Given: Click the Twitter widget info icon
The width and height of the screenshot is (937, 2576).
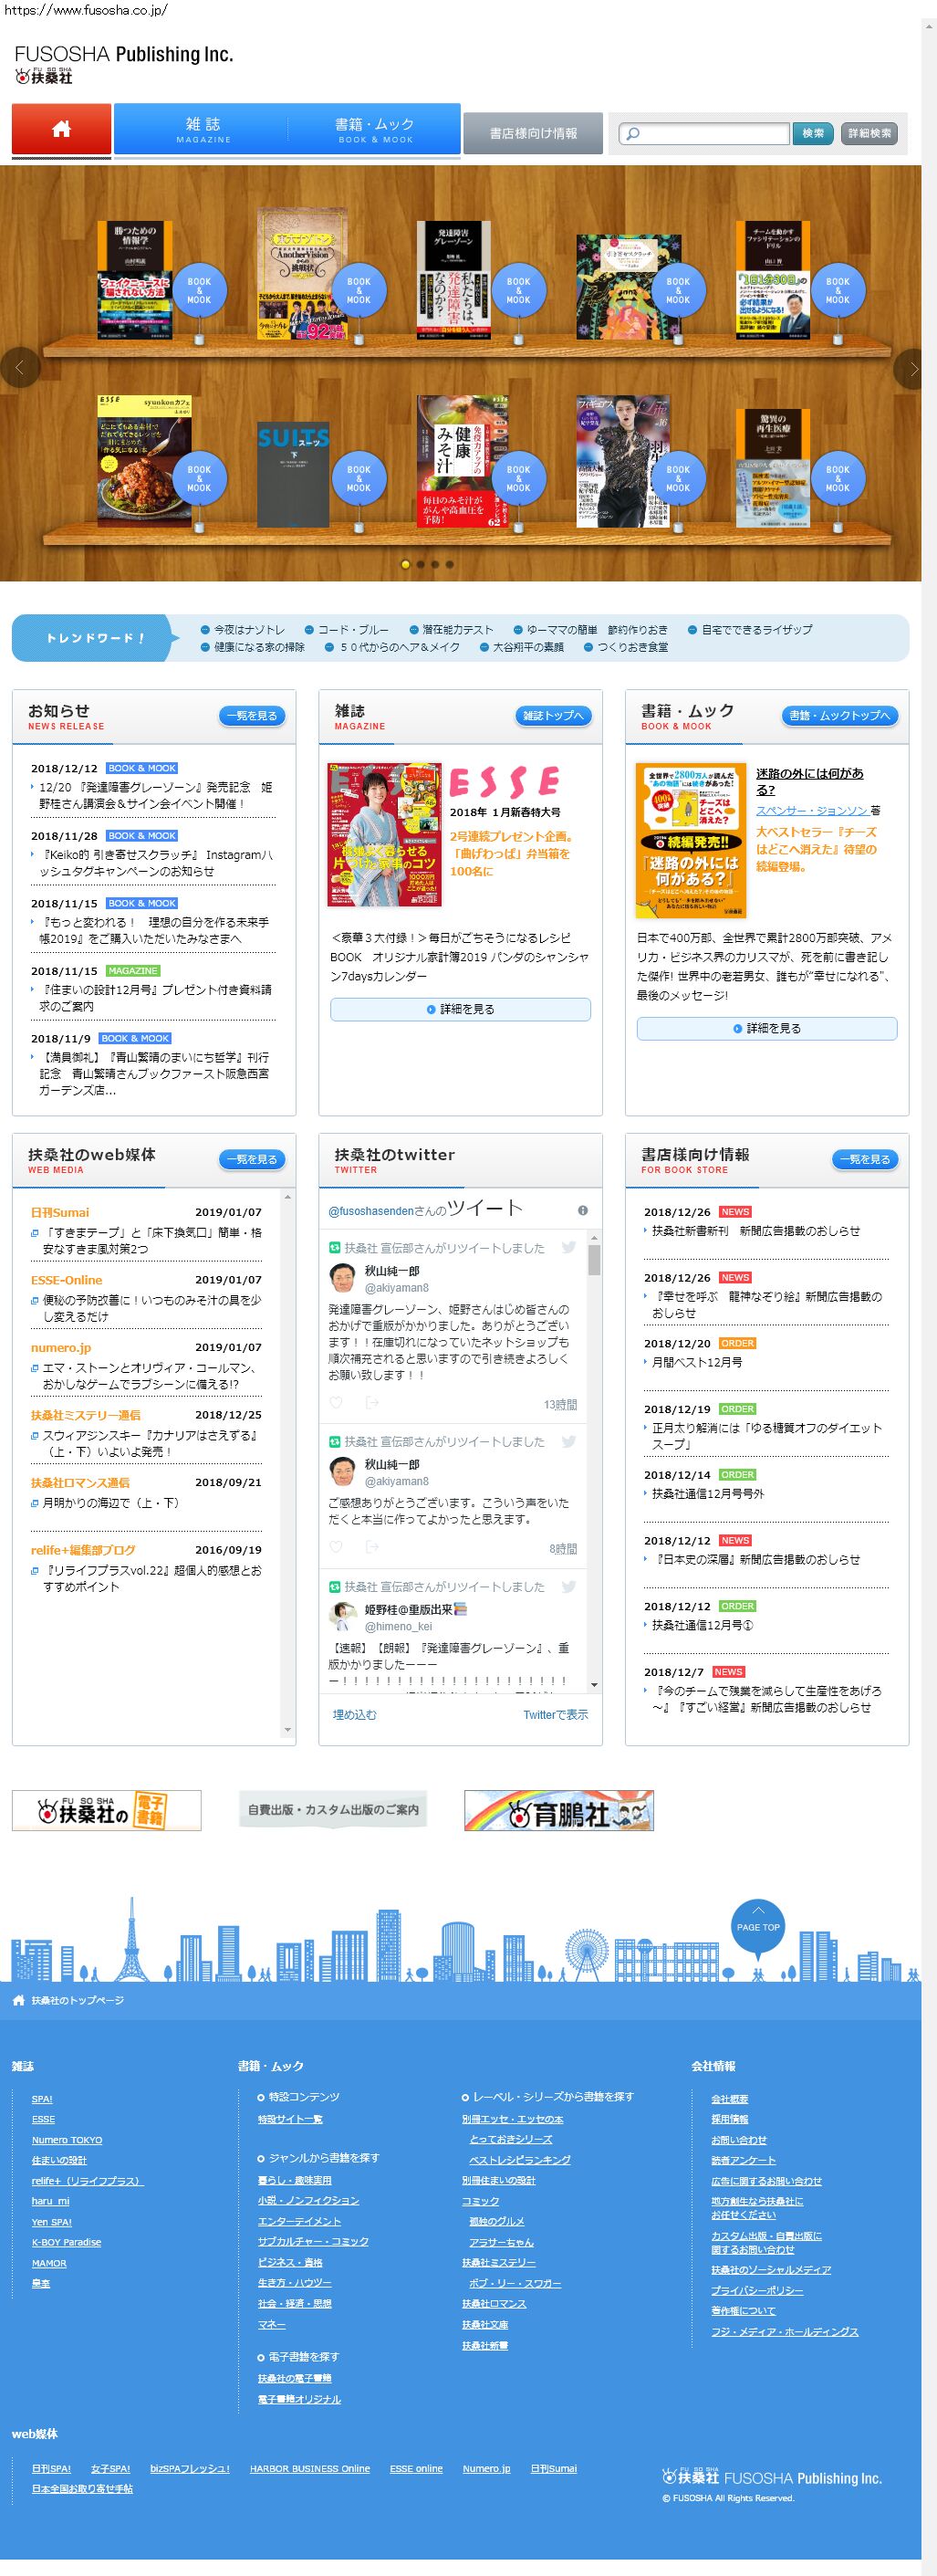Looking at the screenshot, I should point(582,1210).
